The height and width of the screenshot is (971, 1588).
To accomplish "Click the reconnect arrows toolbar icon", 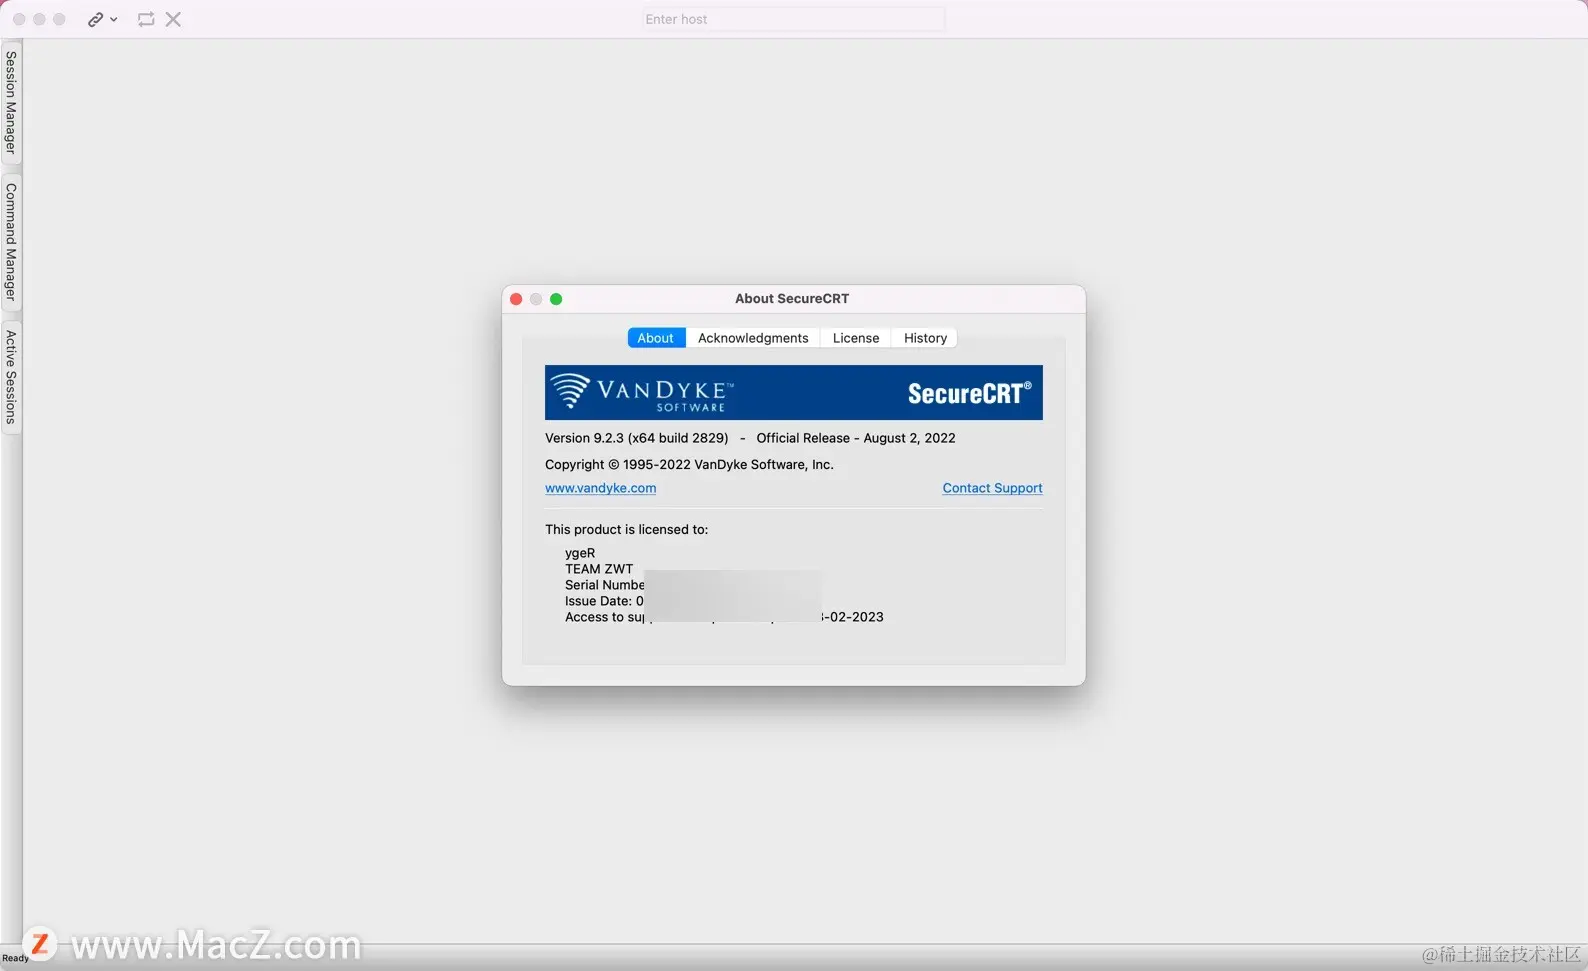I will click(x=146, y=19).
